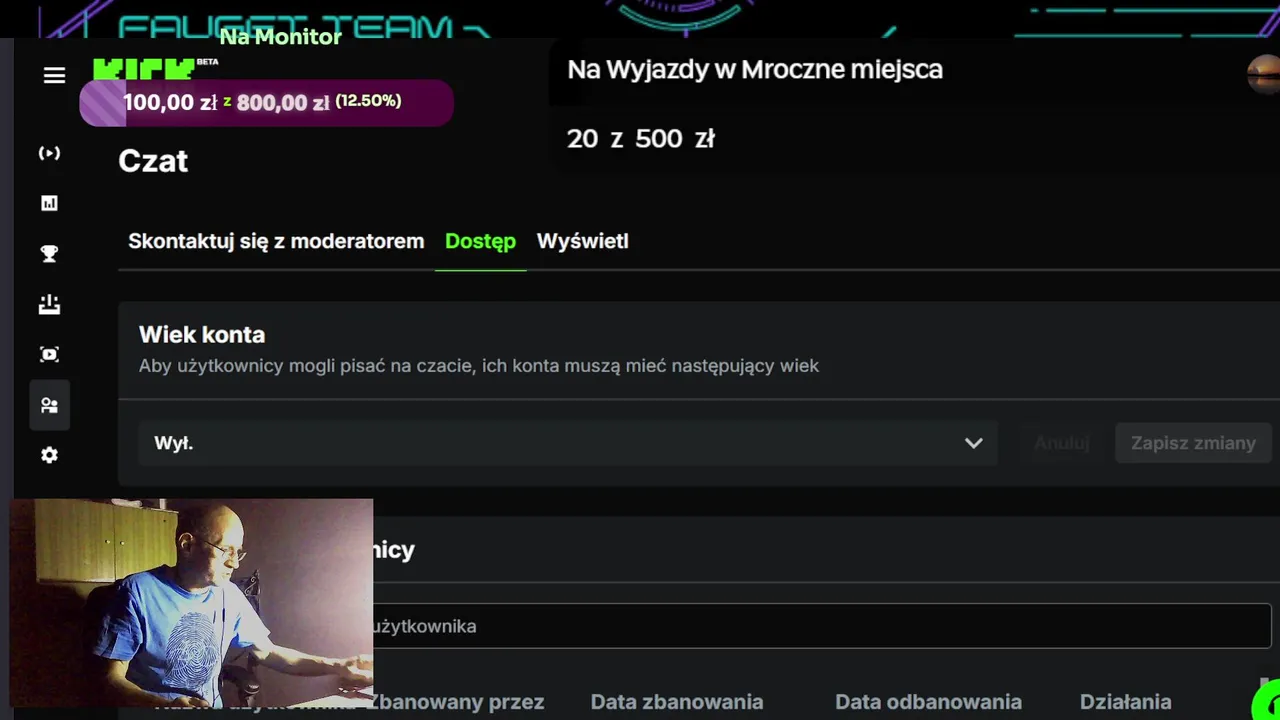The height and width of the screenshot is (720, 1280).
Task: Click the Czat page heading
Action: [x=153, y=161]
